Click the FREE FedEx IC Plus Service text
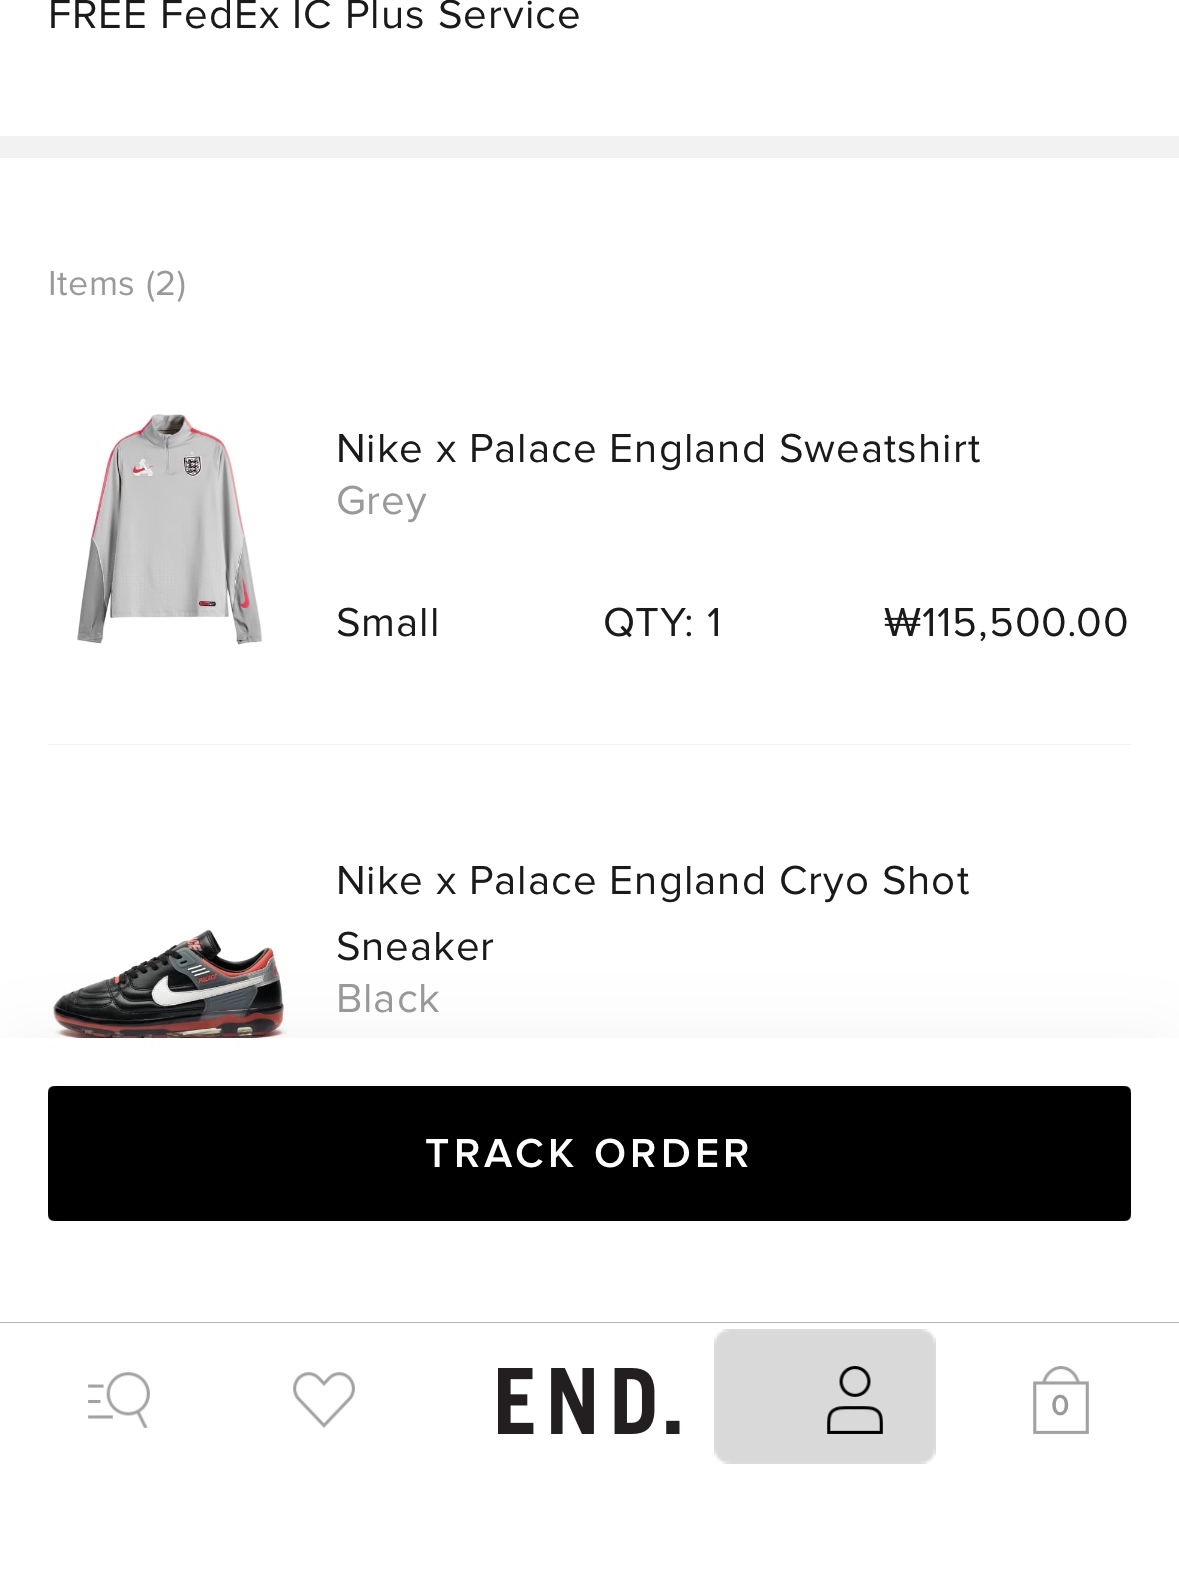The width and height of the screenshot is (1179, 1572). pyautogui.click(x=314, y=15)
